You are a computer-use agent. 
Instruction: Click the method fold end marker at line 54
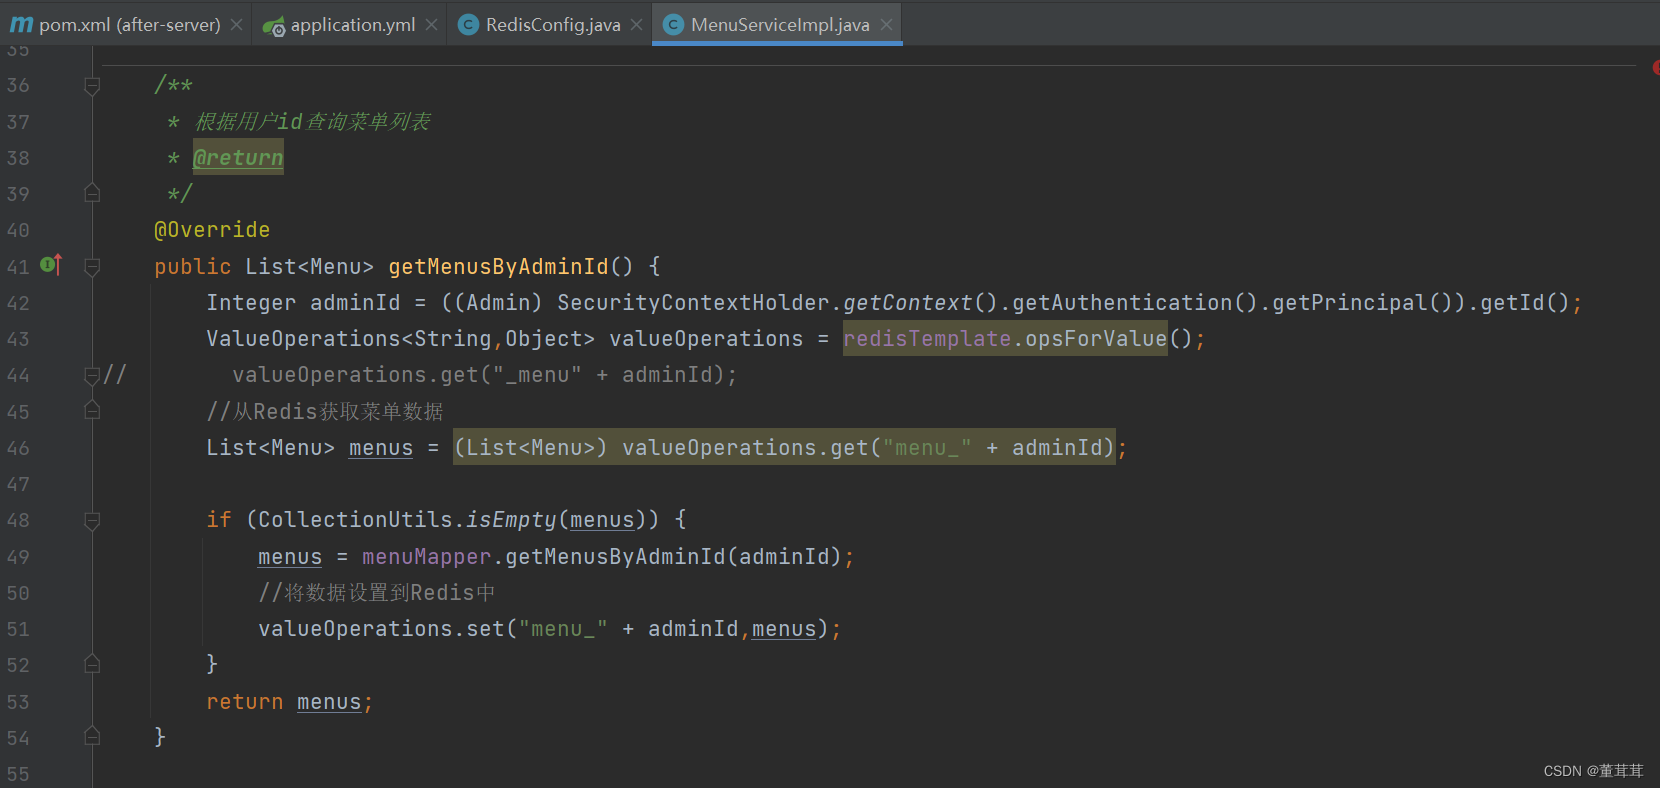coord(92,737)
